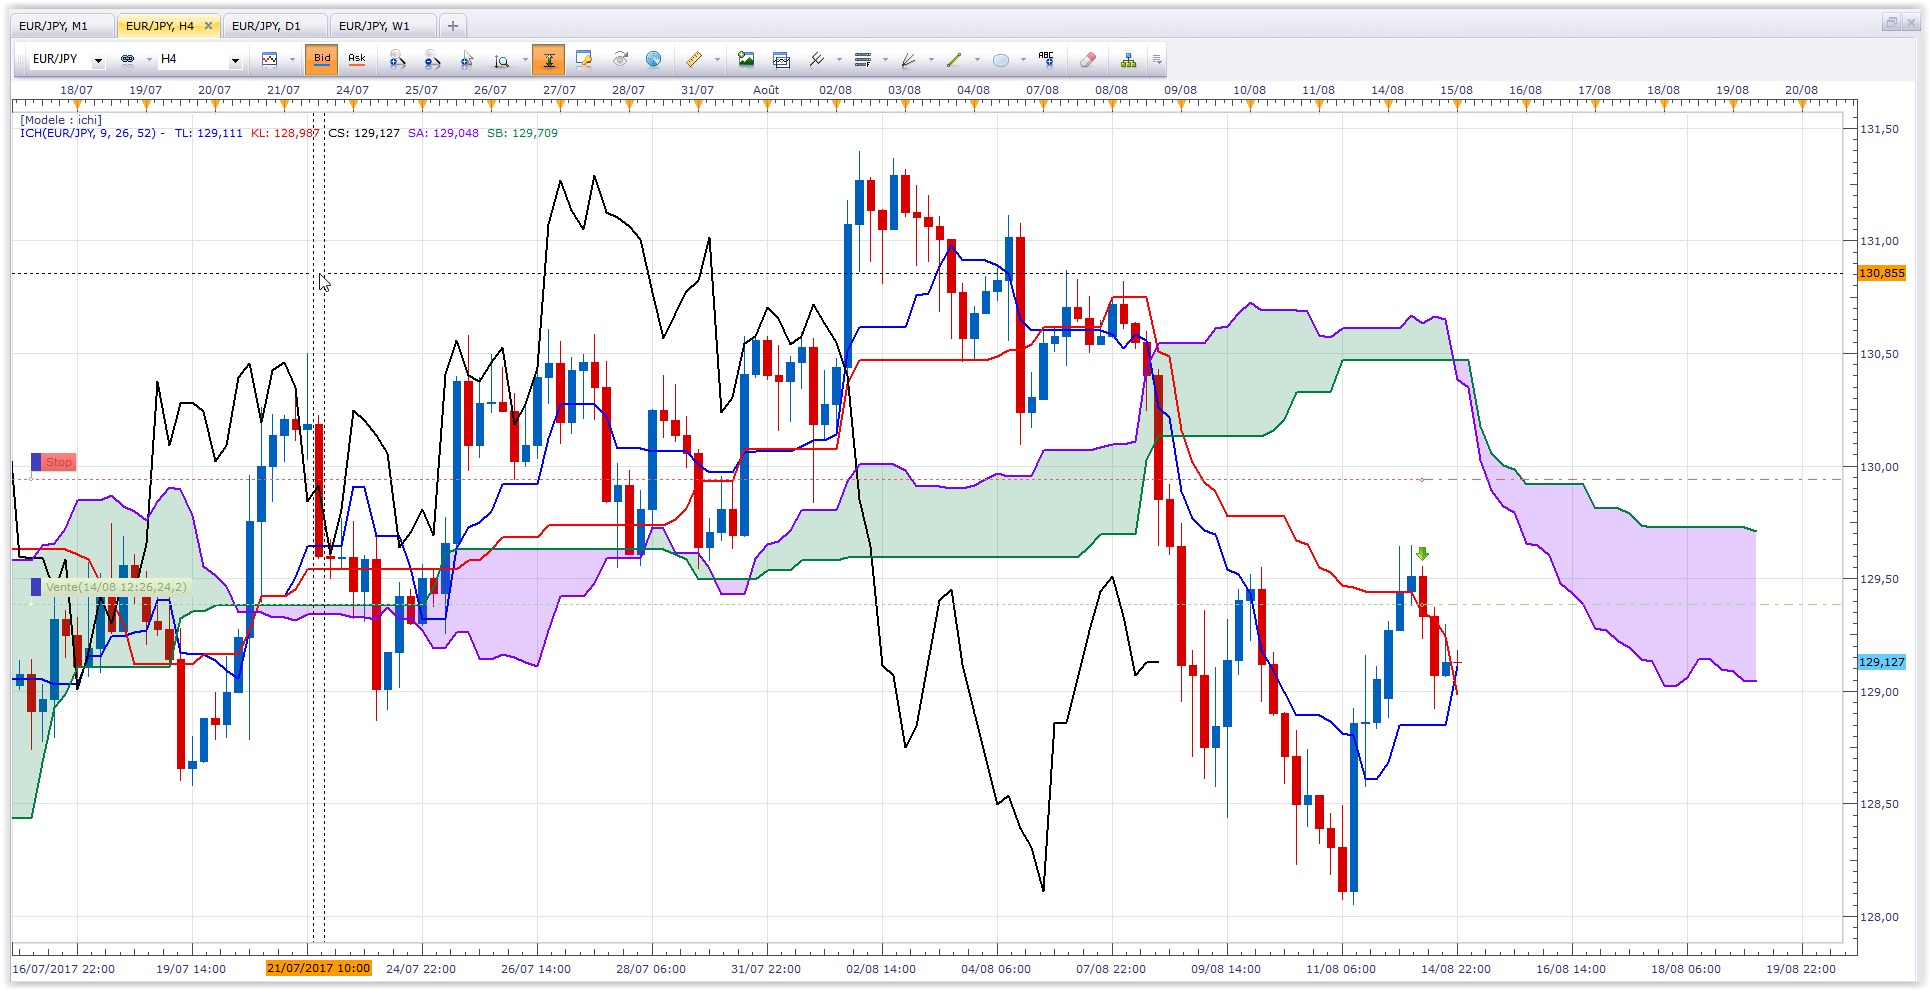
Task: Click the zoom in magnifier icon
Action: 397,60
